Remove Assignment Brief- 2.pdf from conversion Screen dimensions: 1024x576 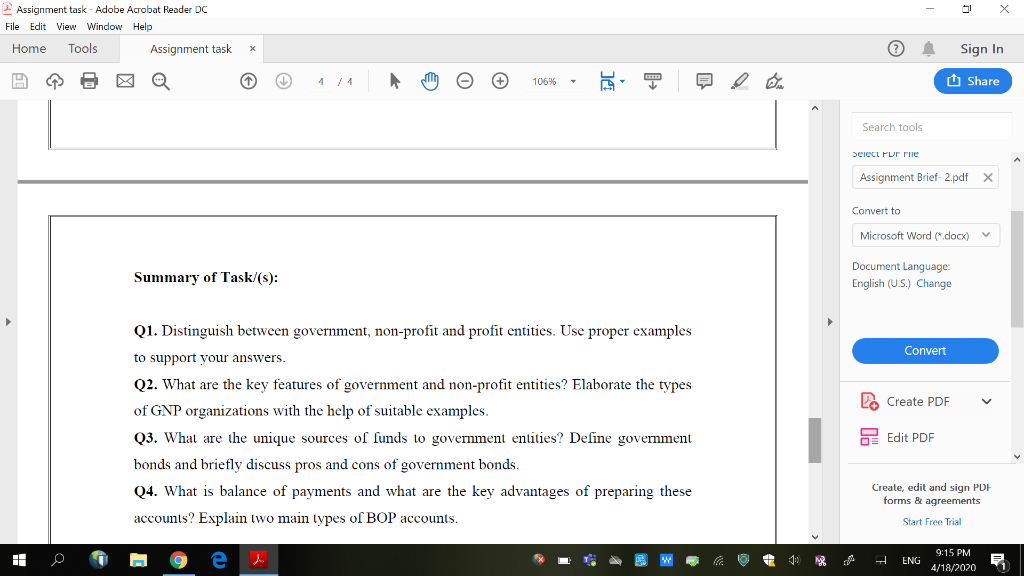click(987, 176)
